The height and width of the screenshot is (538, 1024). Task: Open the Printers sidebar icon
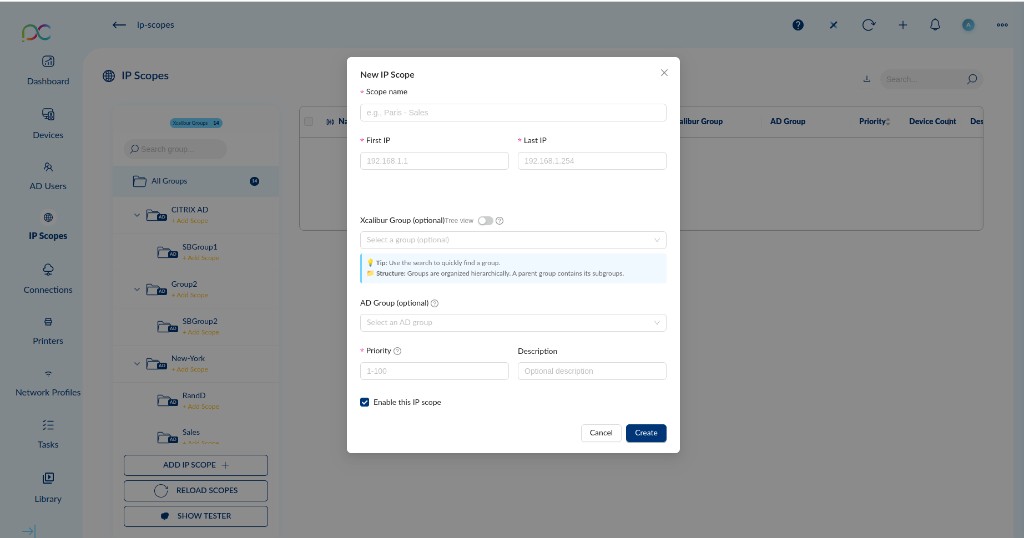(48, 322)
